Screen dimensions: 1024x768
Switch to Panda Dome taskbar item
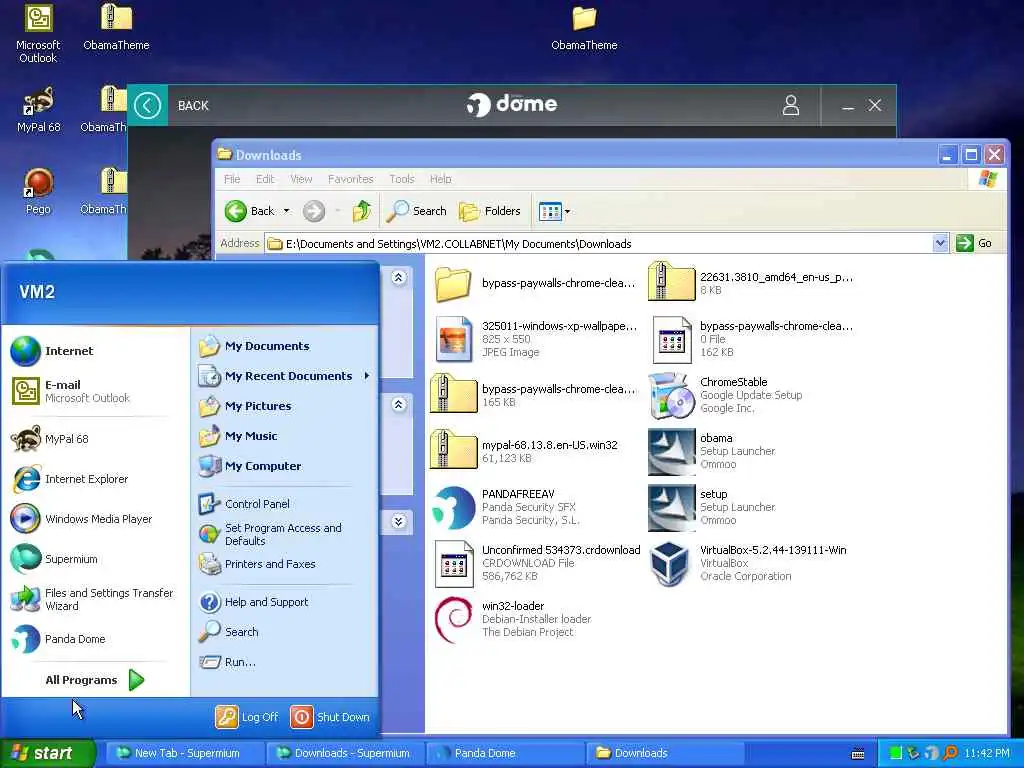(x=504, y=753)
